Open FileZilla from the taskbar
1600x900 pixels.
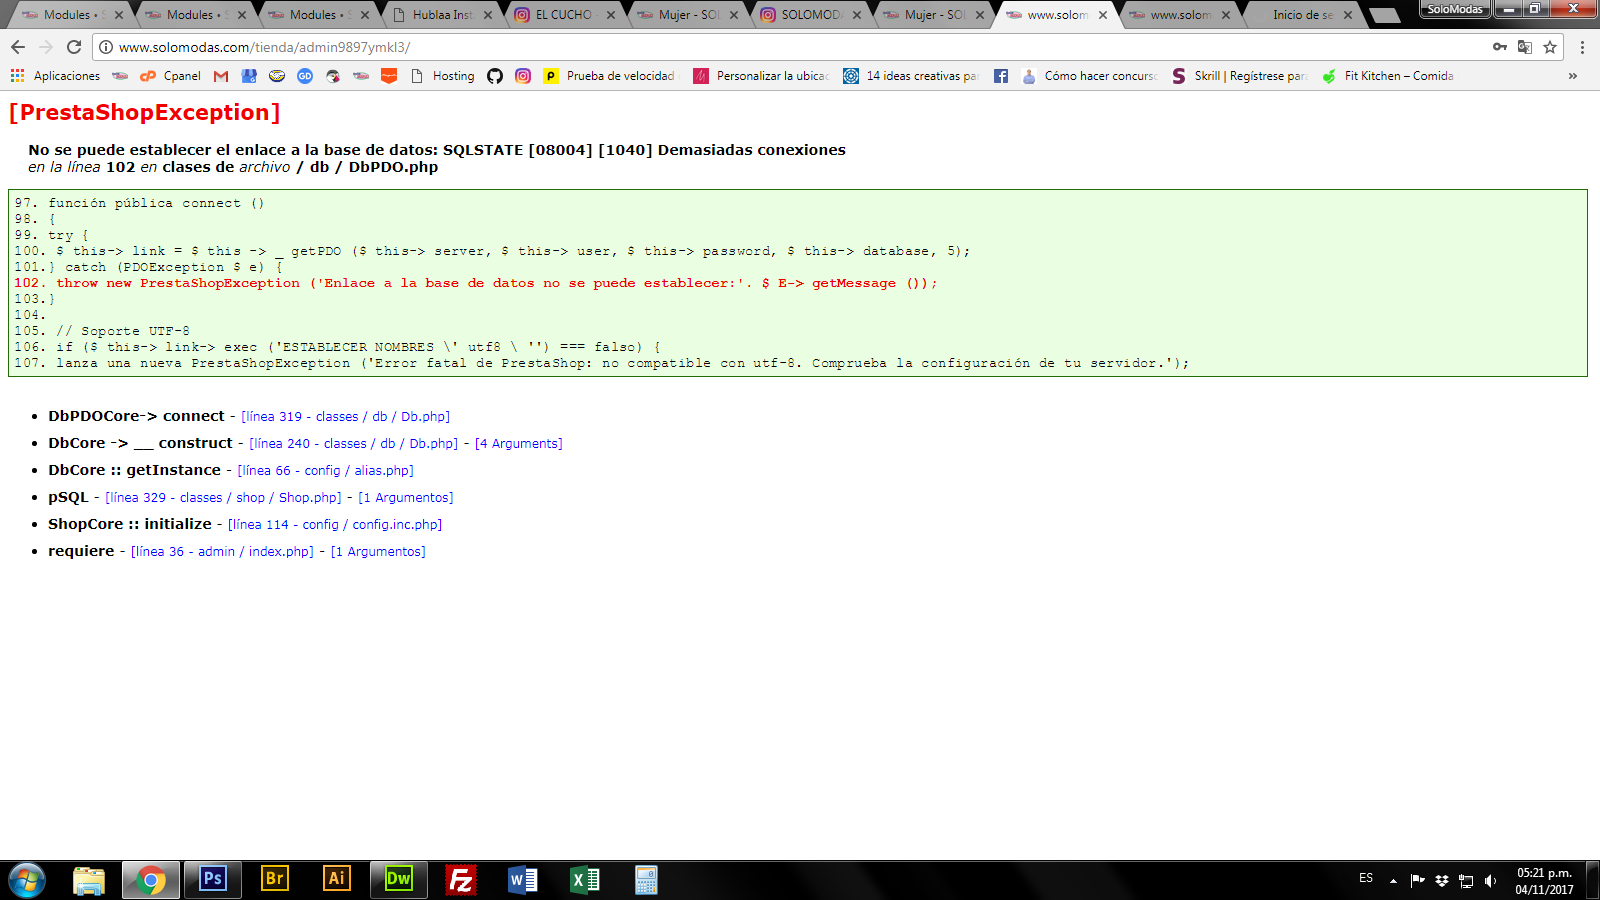[x=461, y=880]
